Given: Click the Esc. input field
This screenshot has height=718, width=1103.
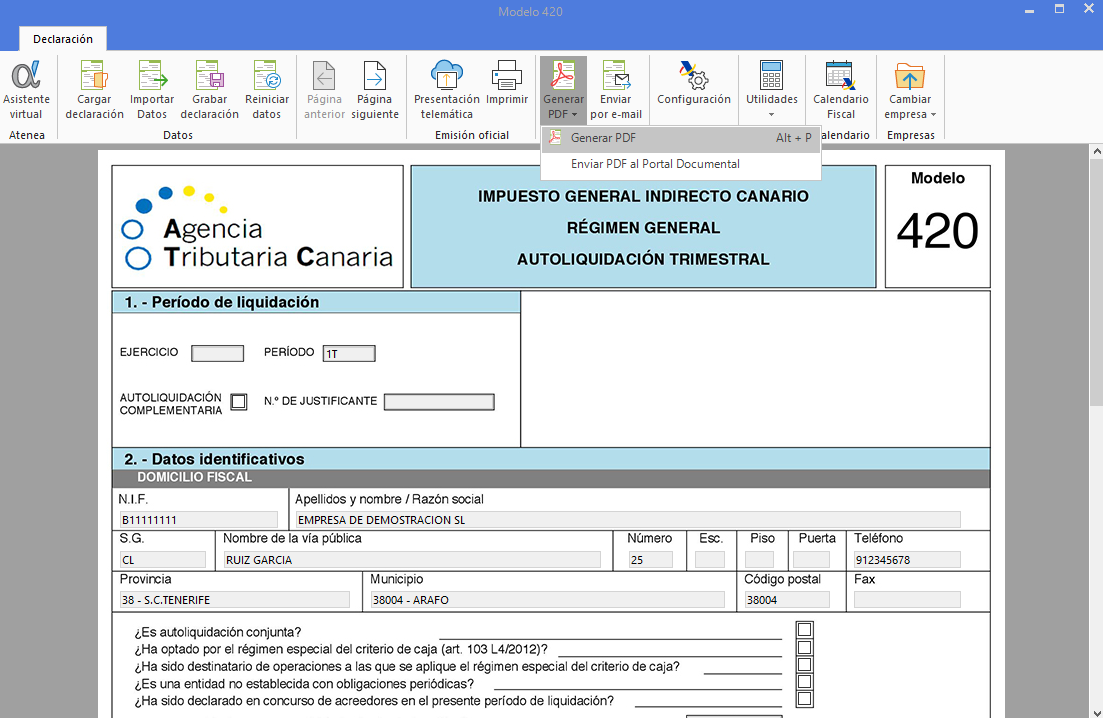Looking at the screenshot, I should click(x=710, y=560).
